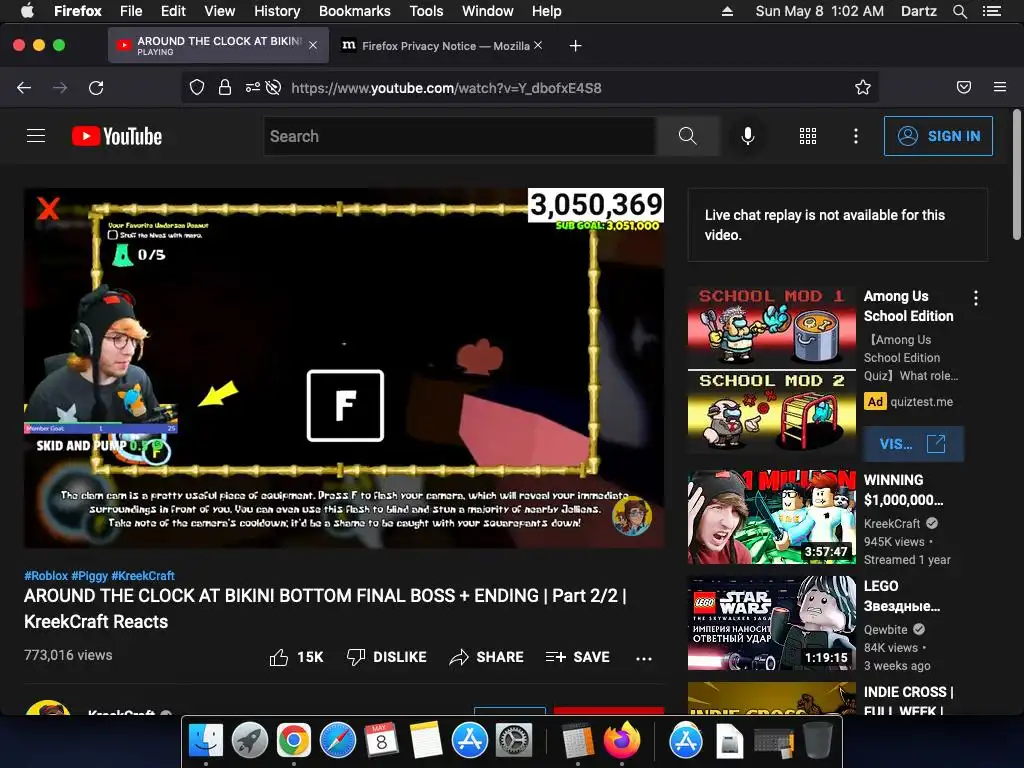Dislike the video
This screenshot has height=768, width=1024.
[387, 657]
